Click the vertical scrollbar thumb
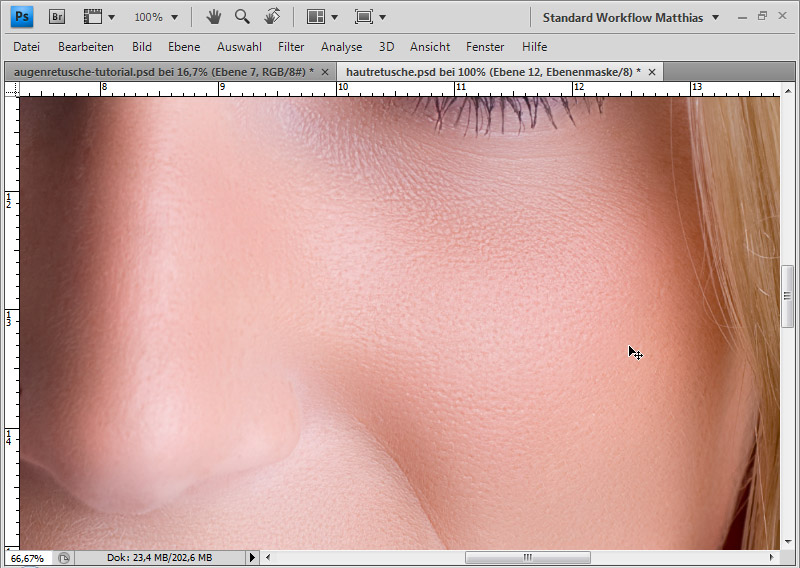The image size is (800, 568). click(788, 297)
